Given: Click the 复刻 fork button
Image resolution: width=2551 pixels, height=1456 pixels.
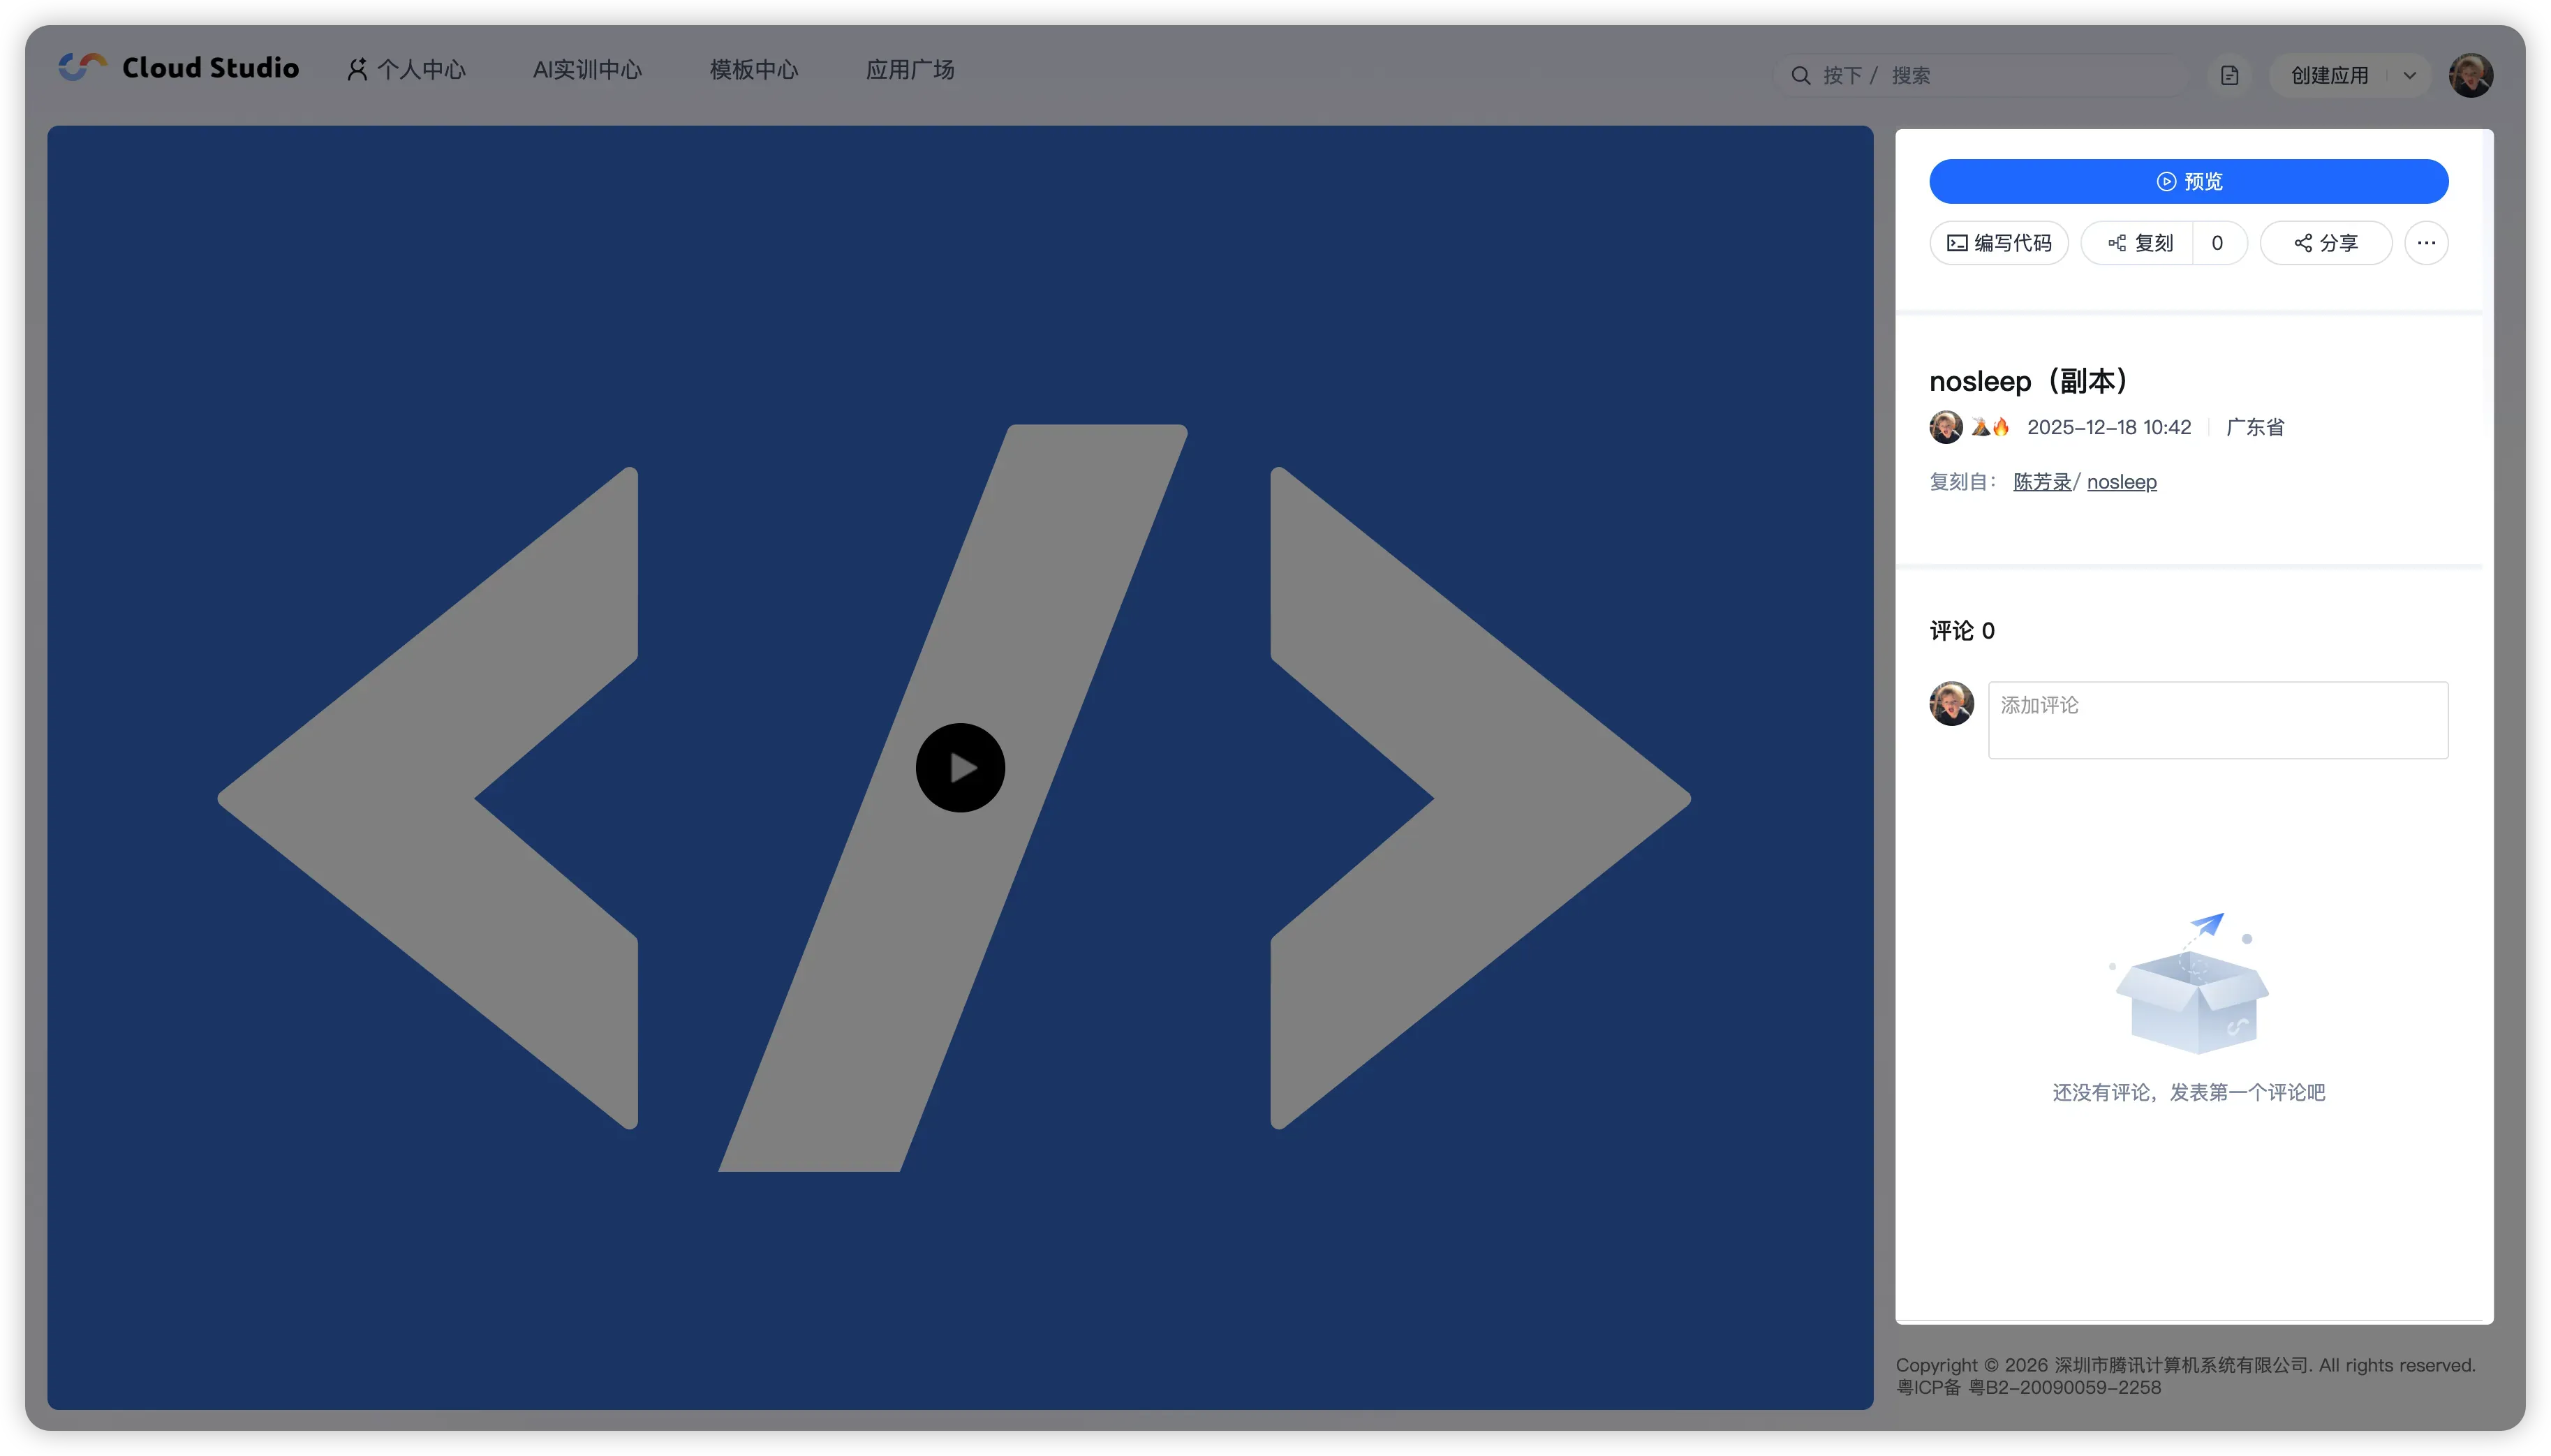Looking at the screenshot, I should (2139, 243).
